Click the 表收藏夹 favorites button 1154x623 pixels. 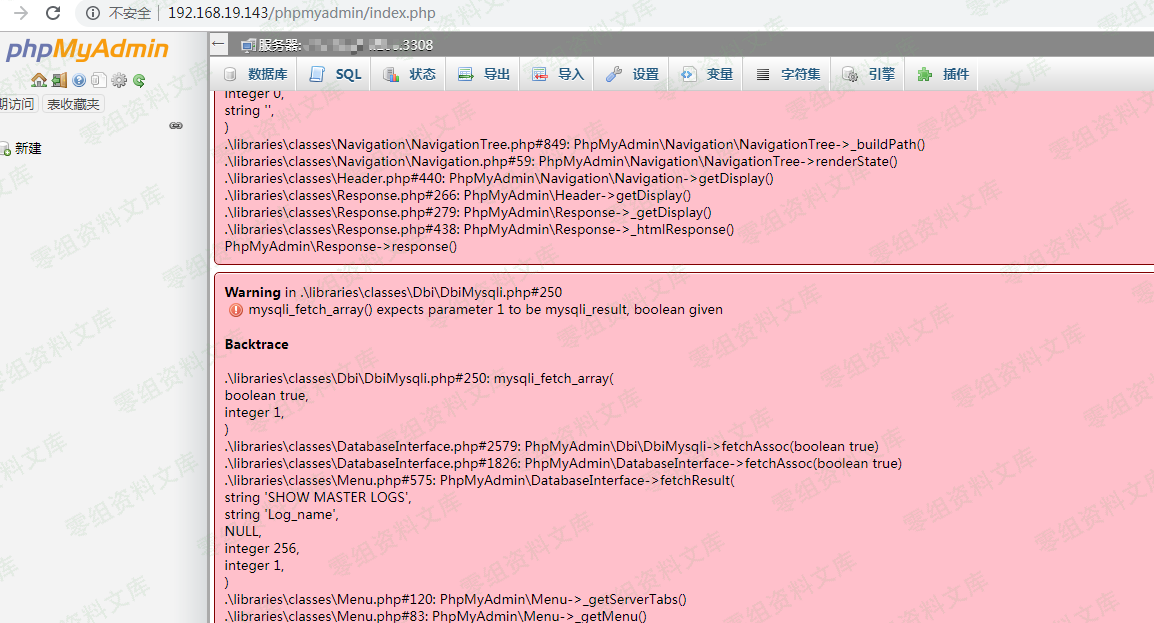point(72,104)
